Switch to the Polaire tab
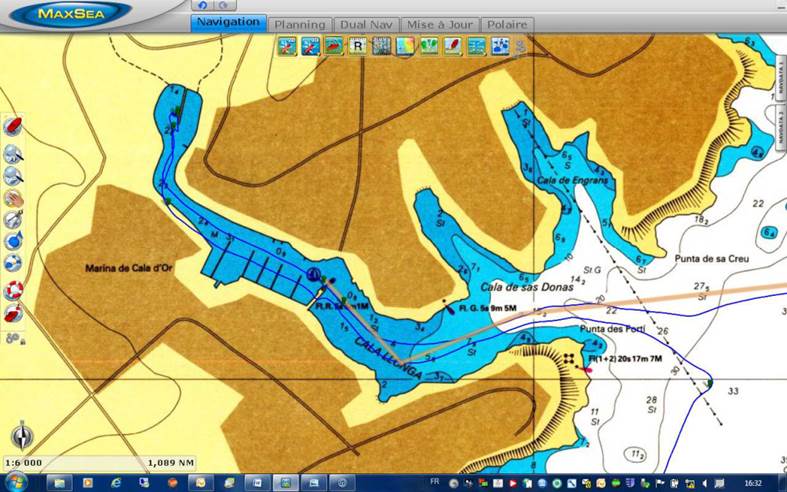Screen dimensions: 787x492 506,24
